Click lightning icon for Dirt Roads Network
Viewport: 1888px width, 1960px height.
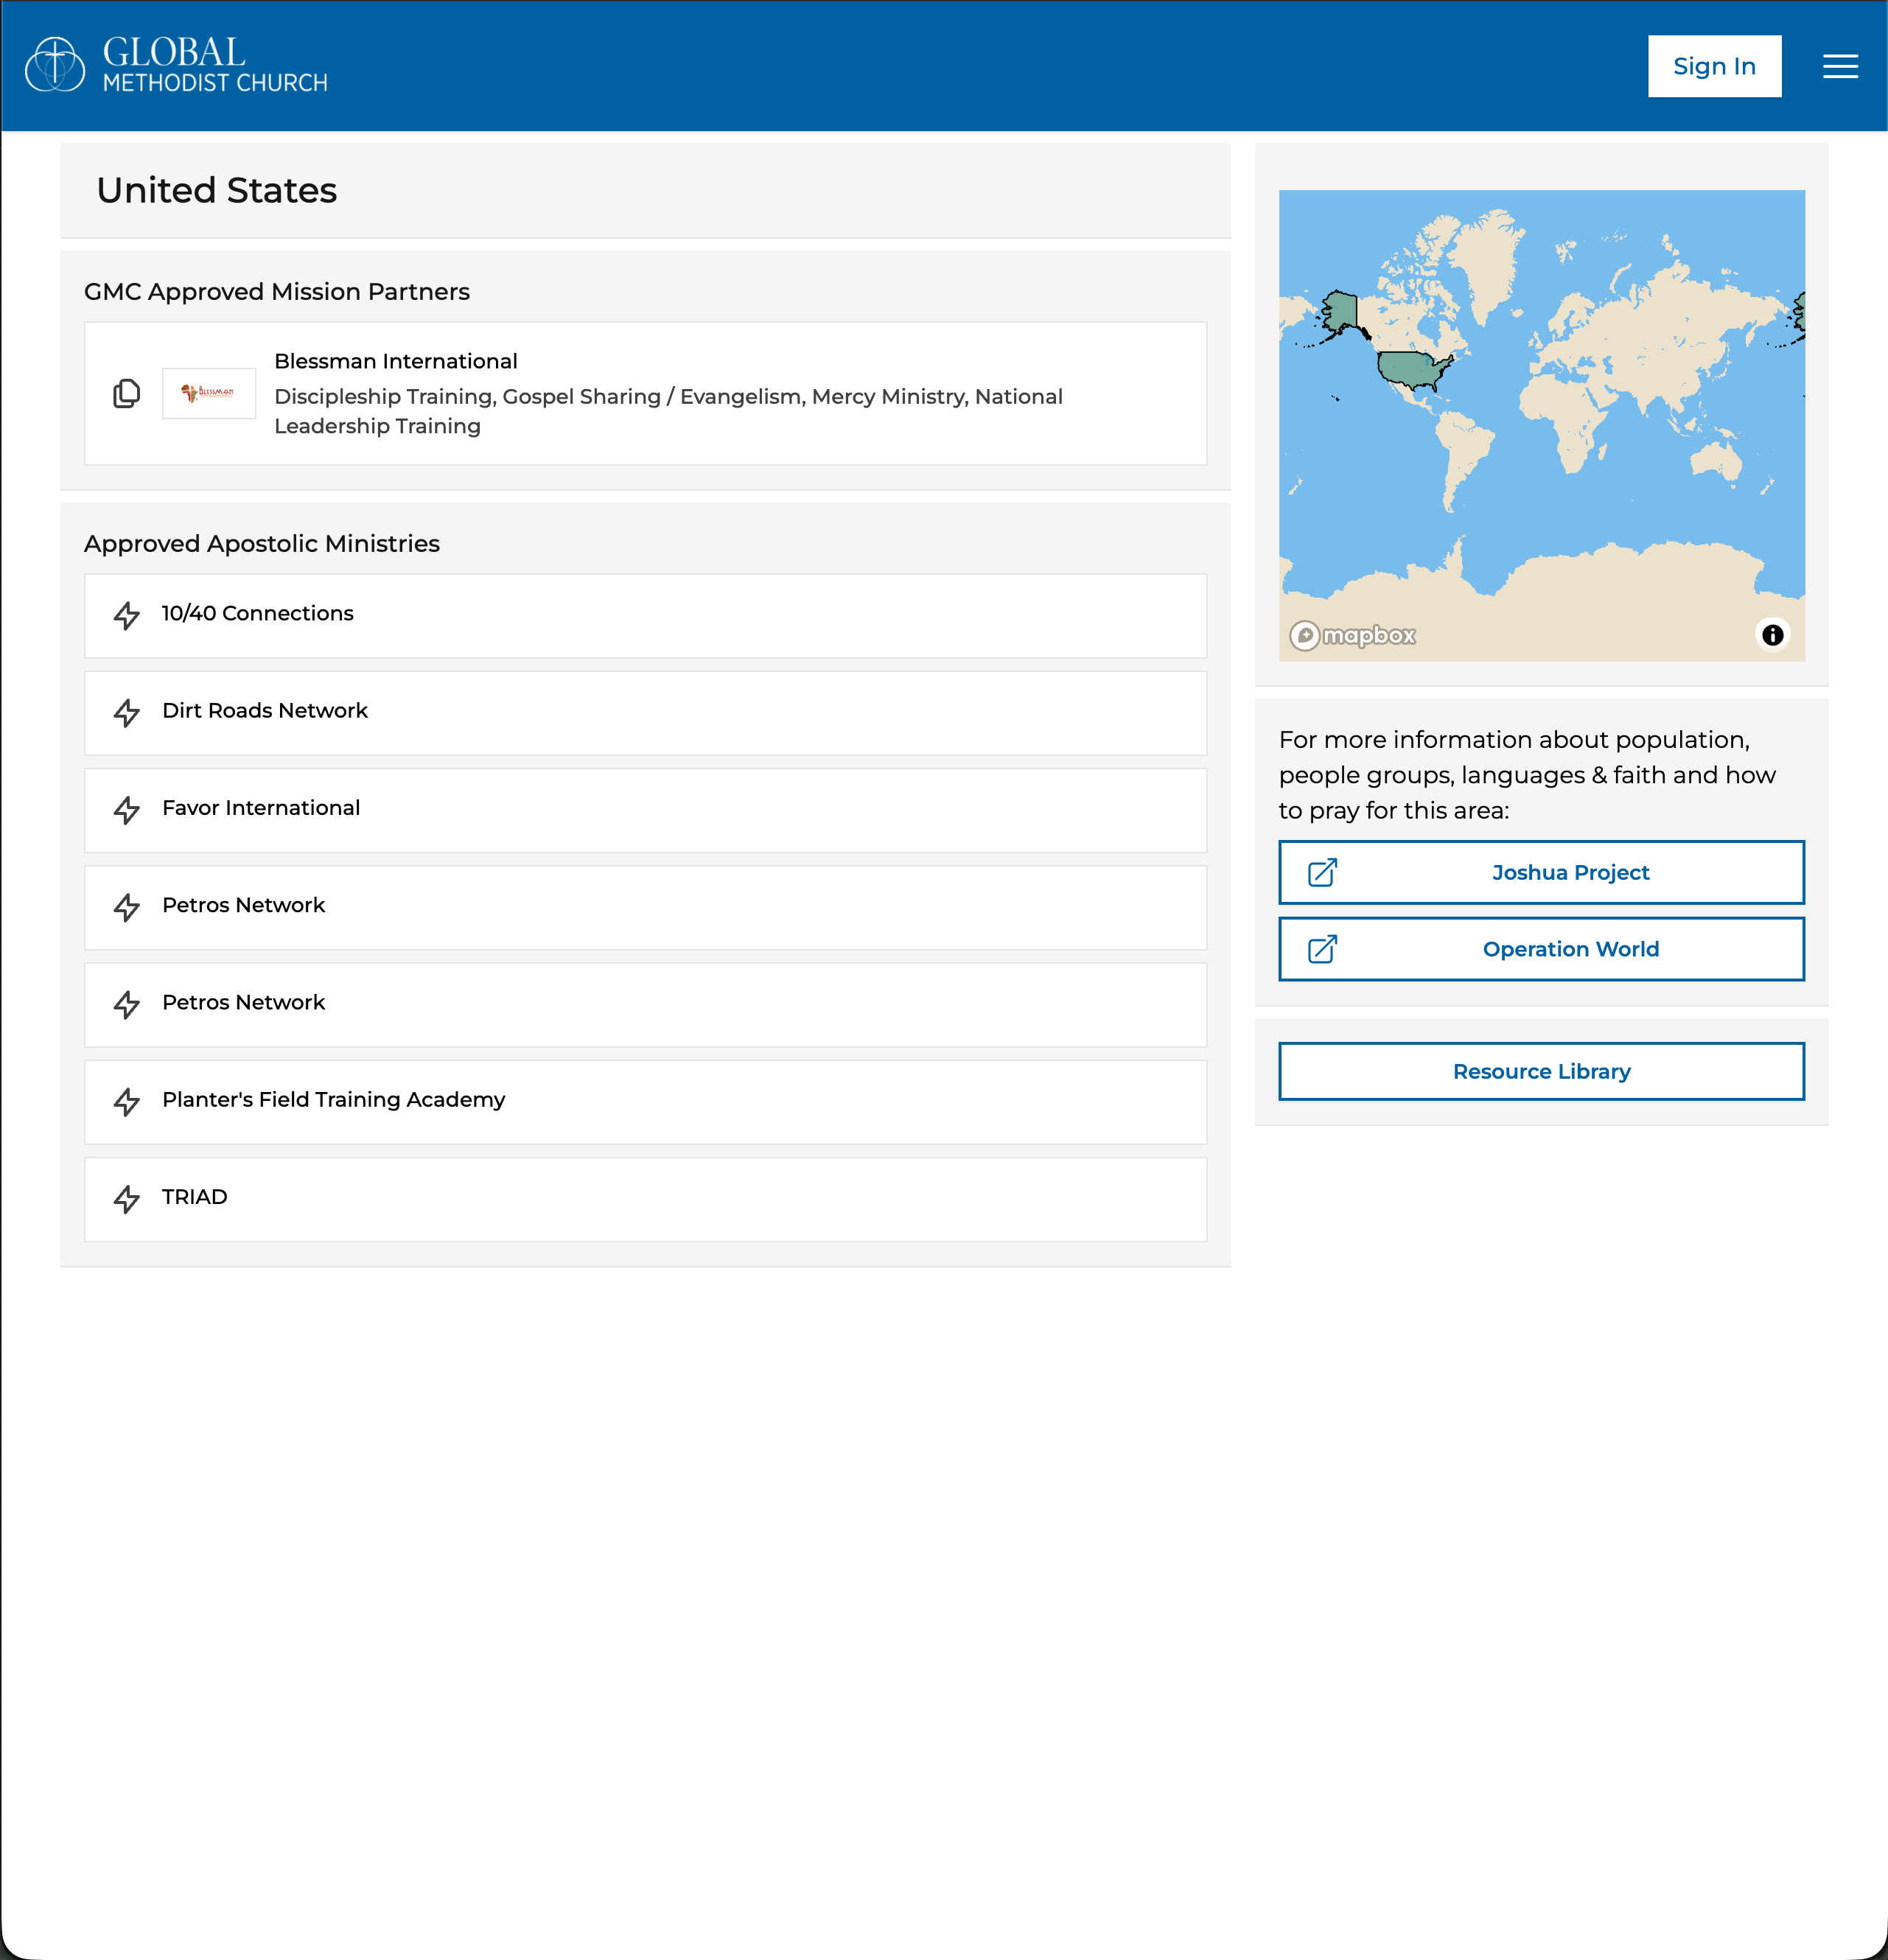click(127, 712)
